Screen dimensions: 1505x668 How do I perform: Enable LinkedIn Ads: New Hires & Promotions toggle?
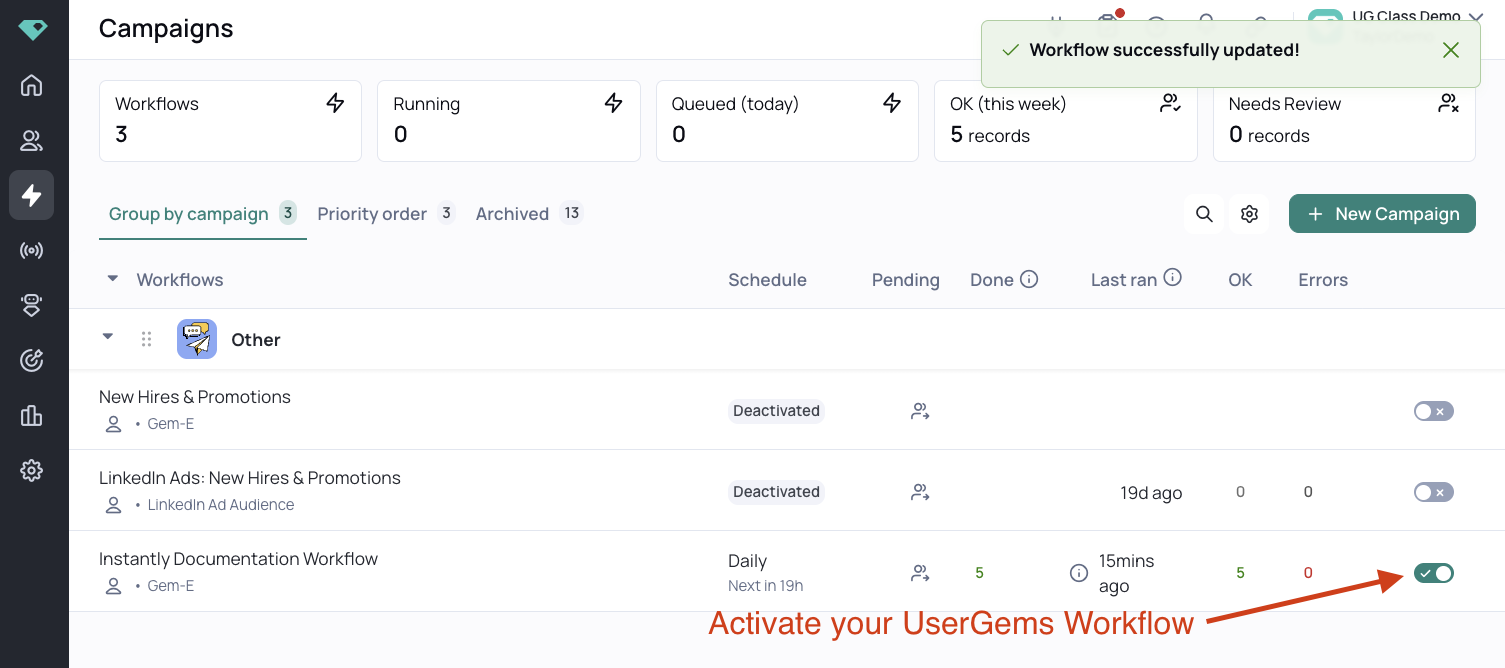click(x=1434, y=492)
